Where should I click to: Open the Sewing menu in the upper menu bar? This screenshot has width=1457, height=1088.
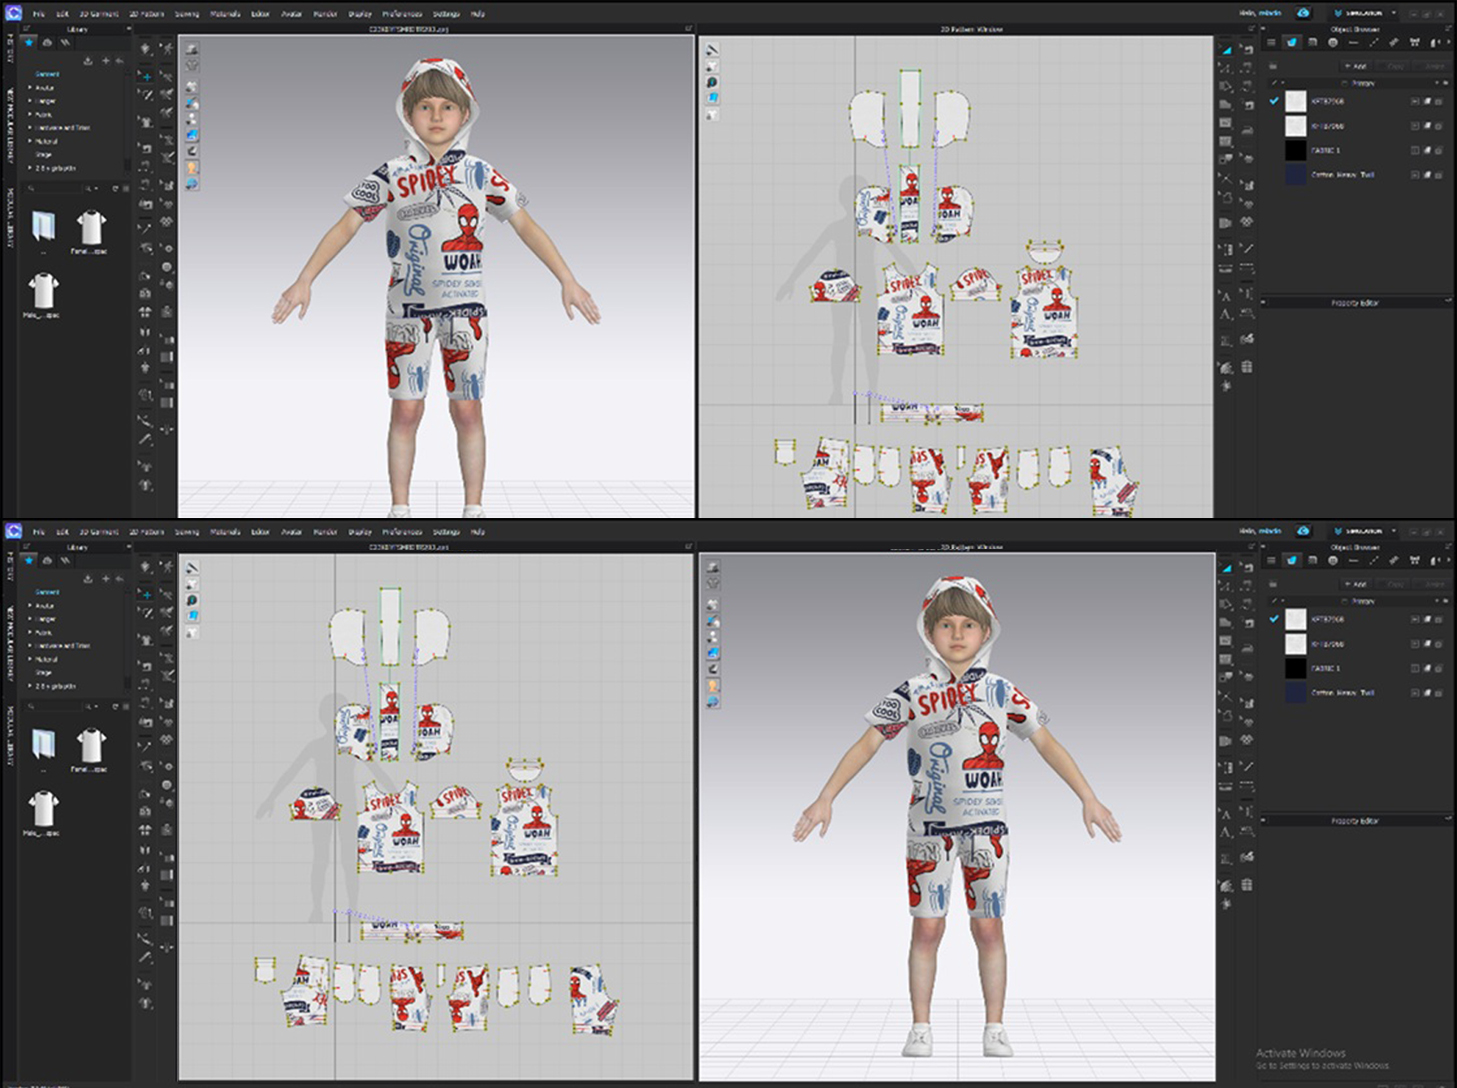click(x=187, y=14)
